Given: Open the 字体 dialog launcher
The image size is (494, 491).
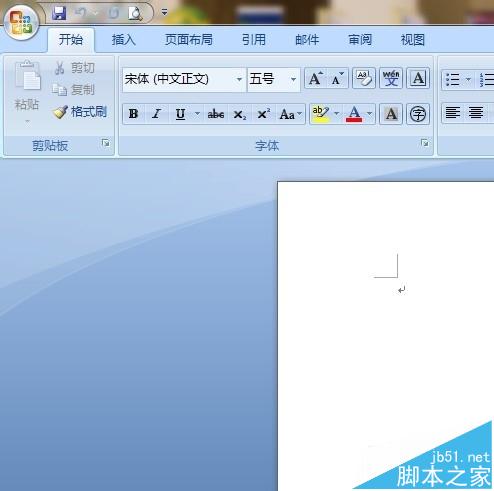Looking at the screenshot, I should tap(425, 143).
